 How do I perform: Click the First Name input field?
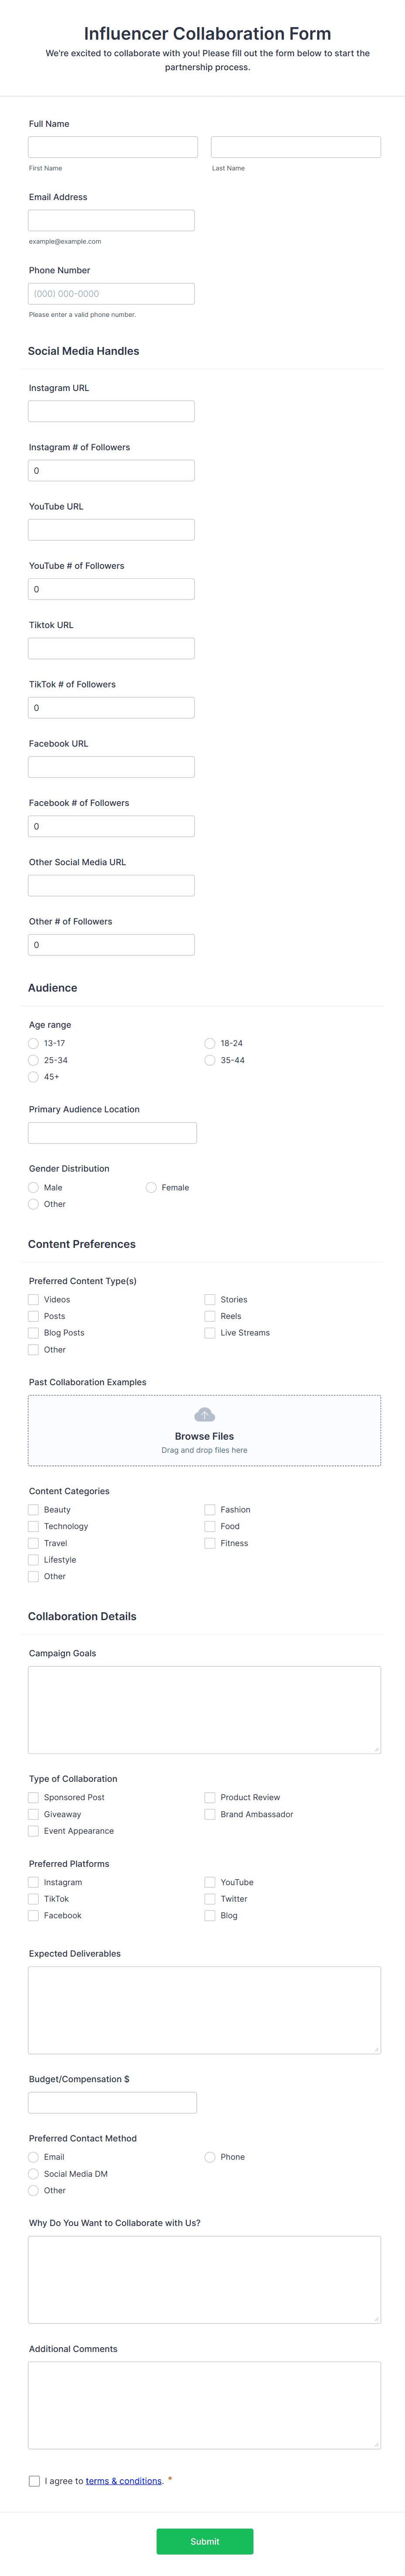(112, 146)
